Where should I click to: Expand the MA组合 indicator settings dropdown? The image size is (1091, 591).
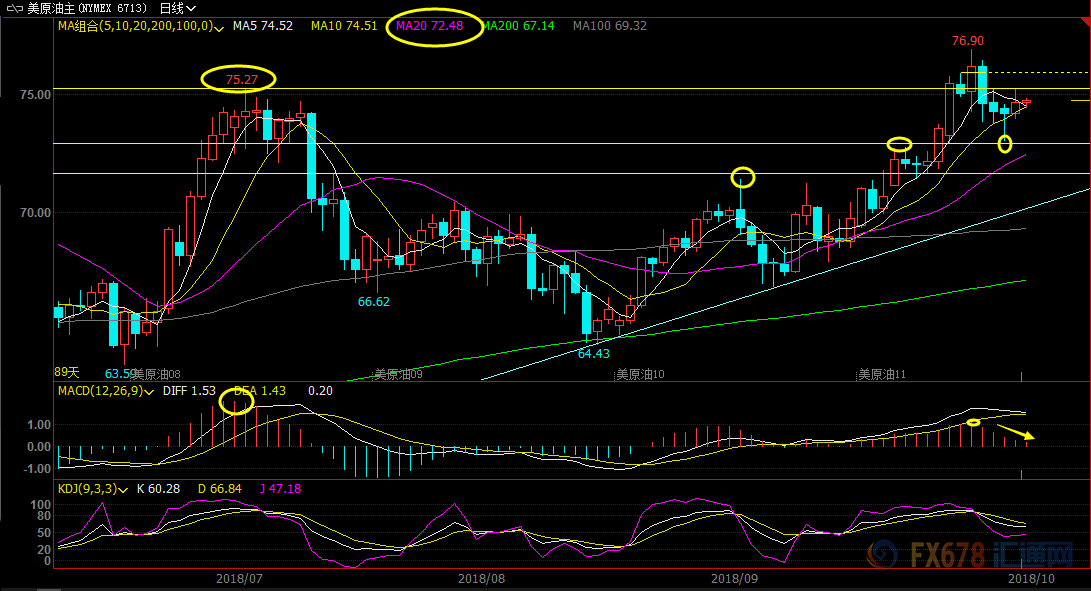tap(221, 26)
